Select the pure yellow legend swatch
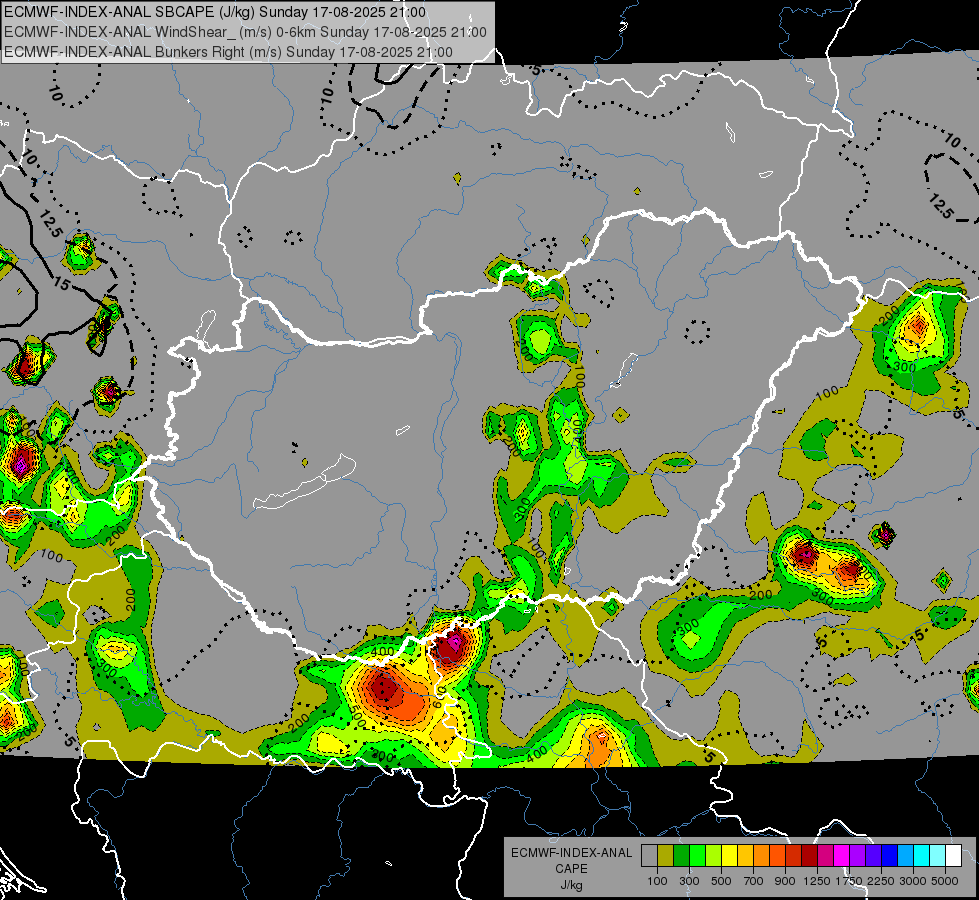The width and height of the screenshot is (979, 900). click(x=729, y=855)
